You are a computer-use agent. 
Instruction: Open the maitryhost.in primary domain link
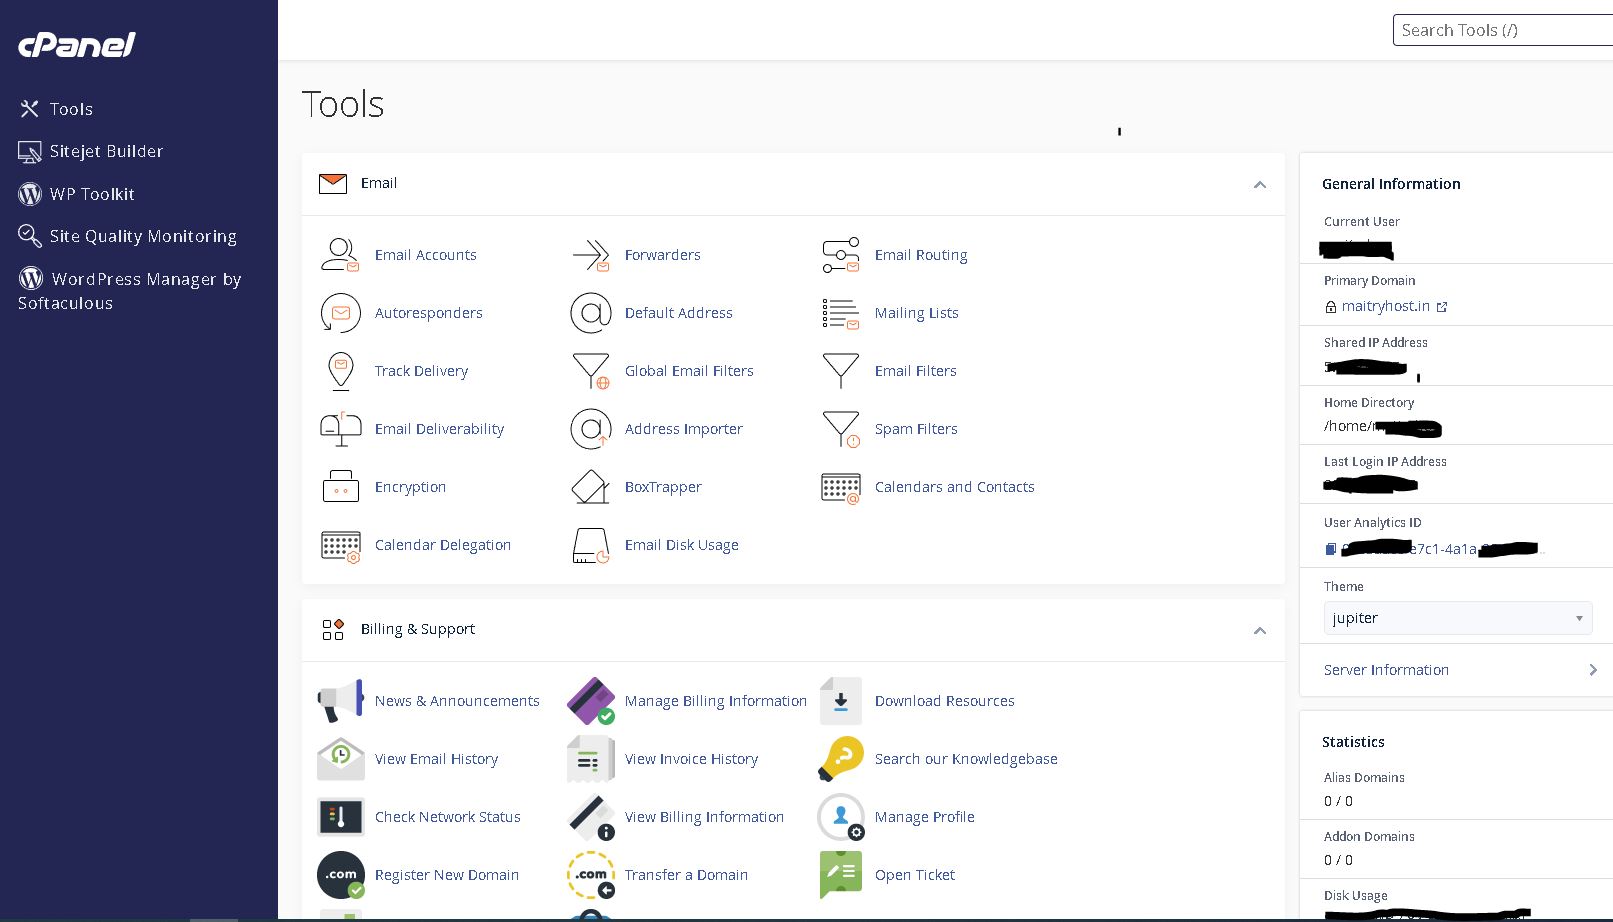tap(1386, 306)
